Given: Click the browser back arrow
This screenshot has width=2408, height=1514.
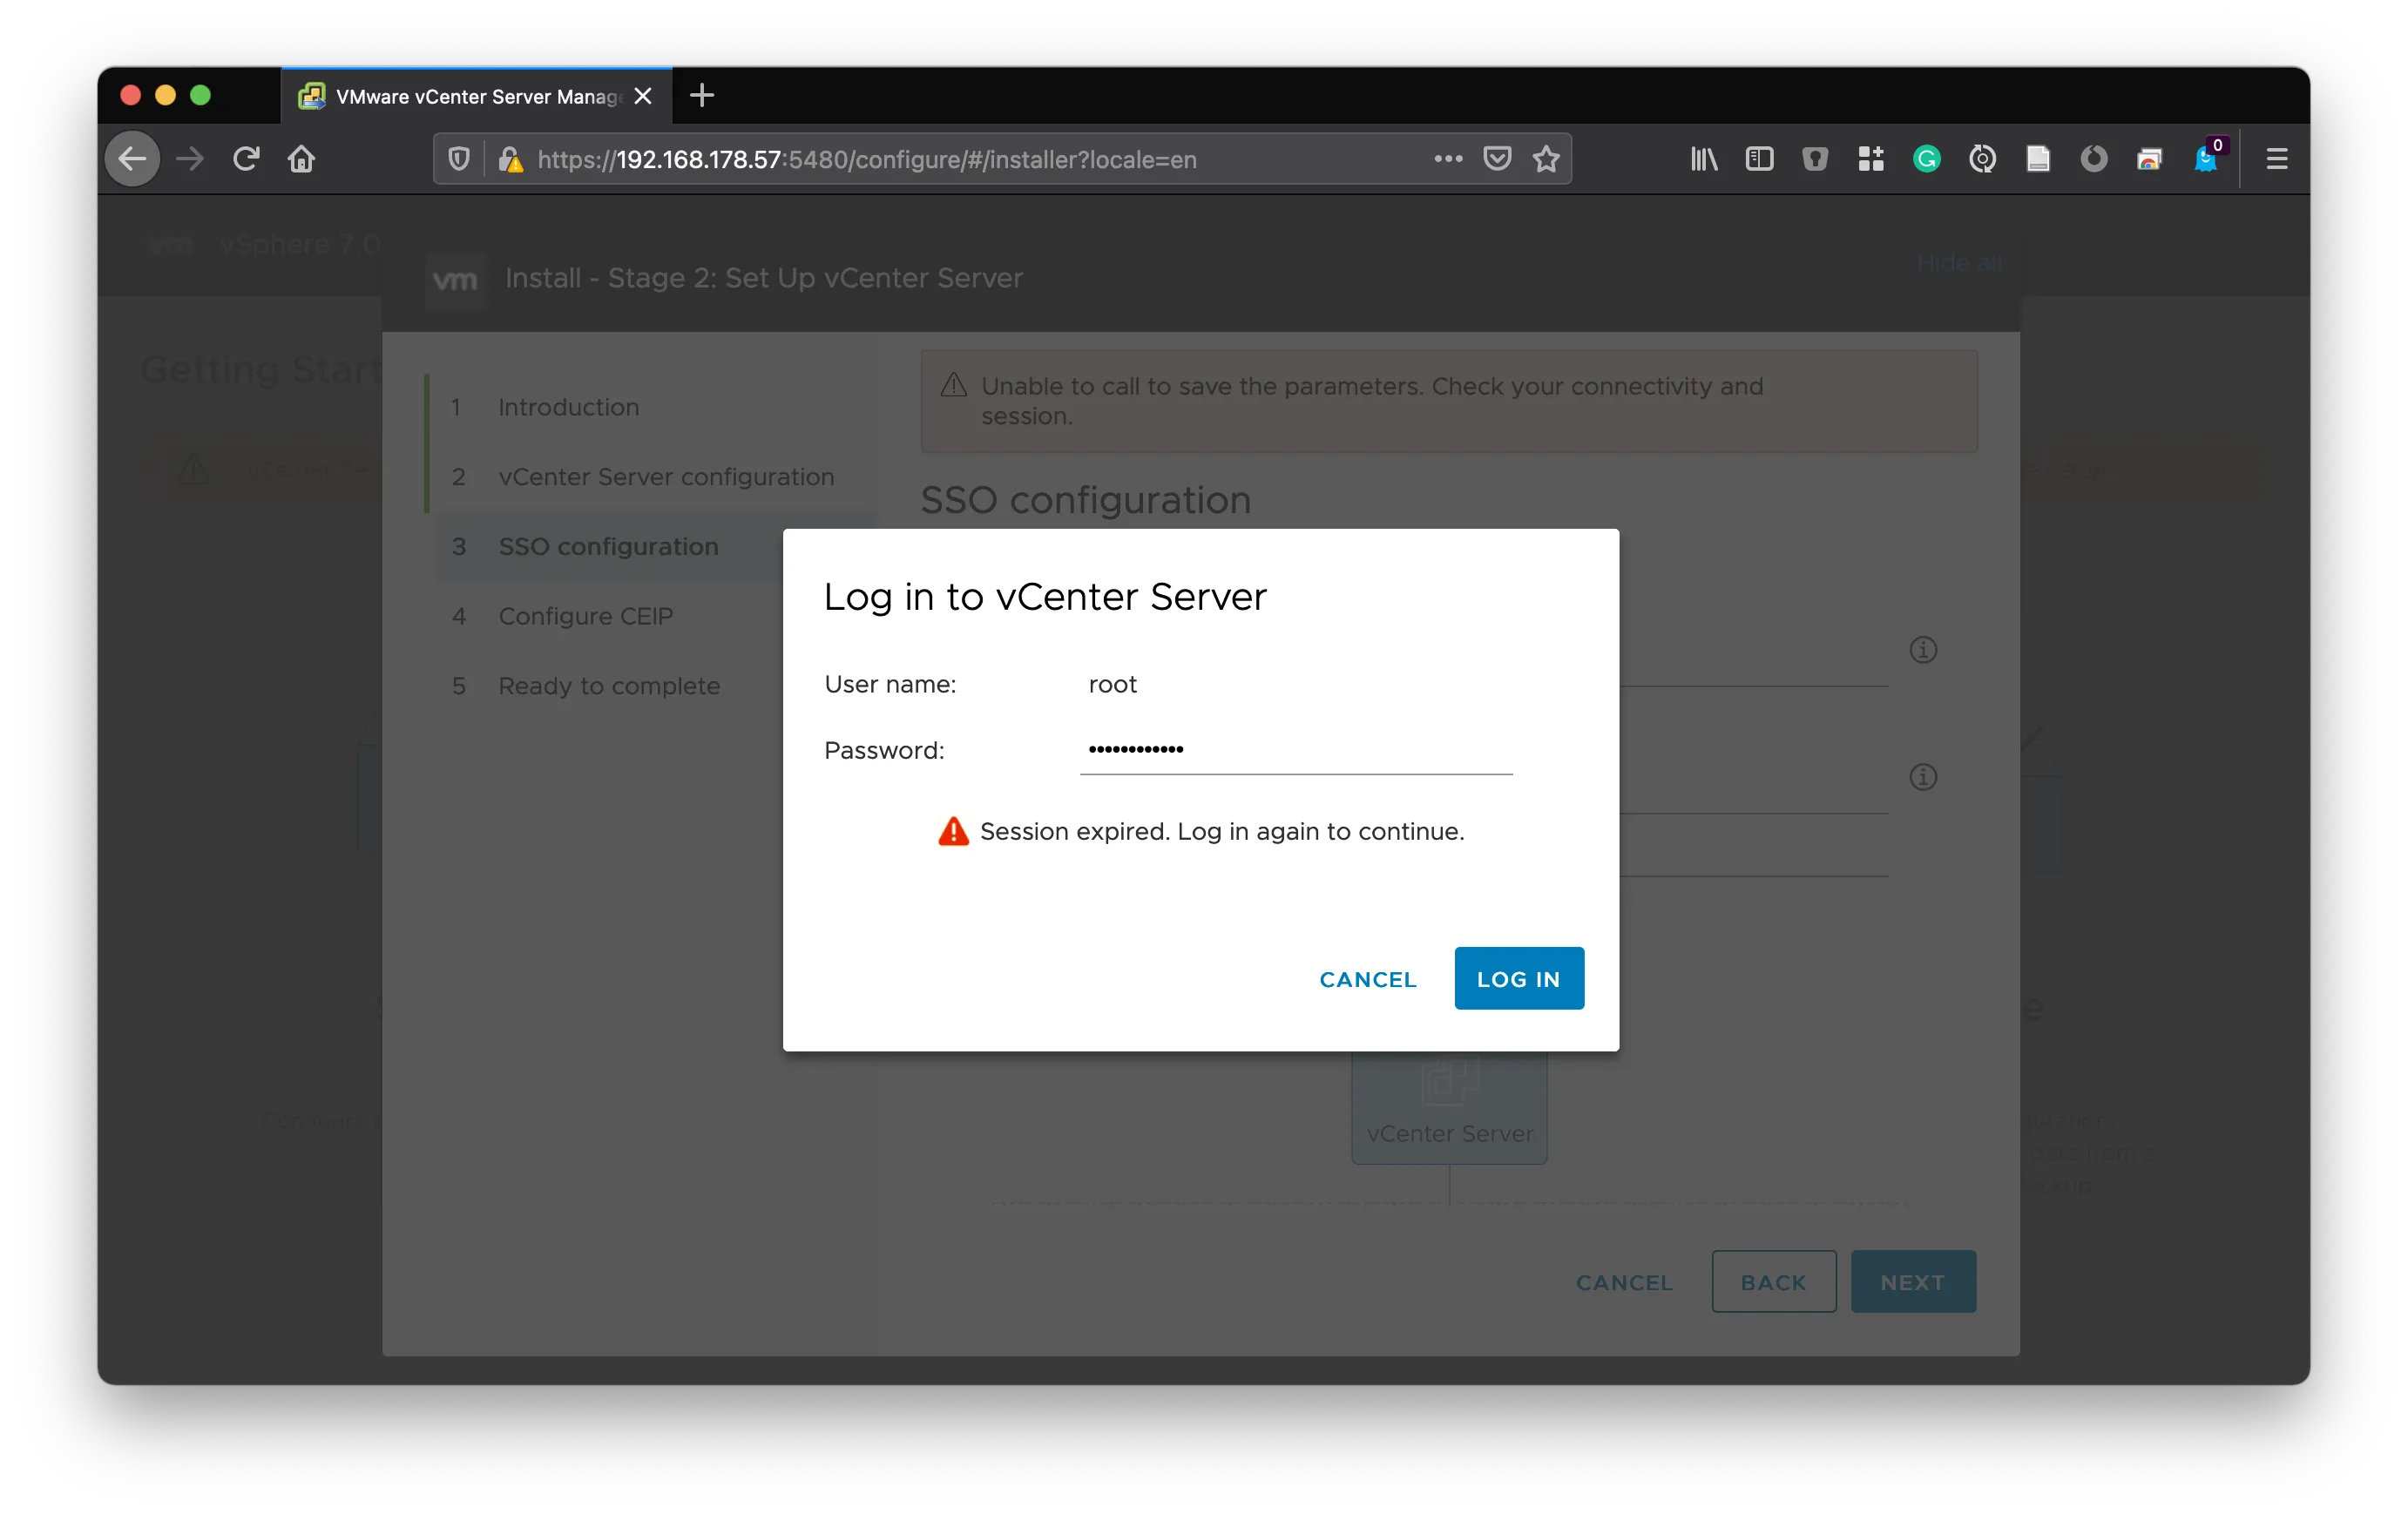Looking at the screenshot, I should (x=133, y=159).
